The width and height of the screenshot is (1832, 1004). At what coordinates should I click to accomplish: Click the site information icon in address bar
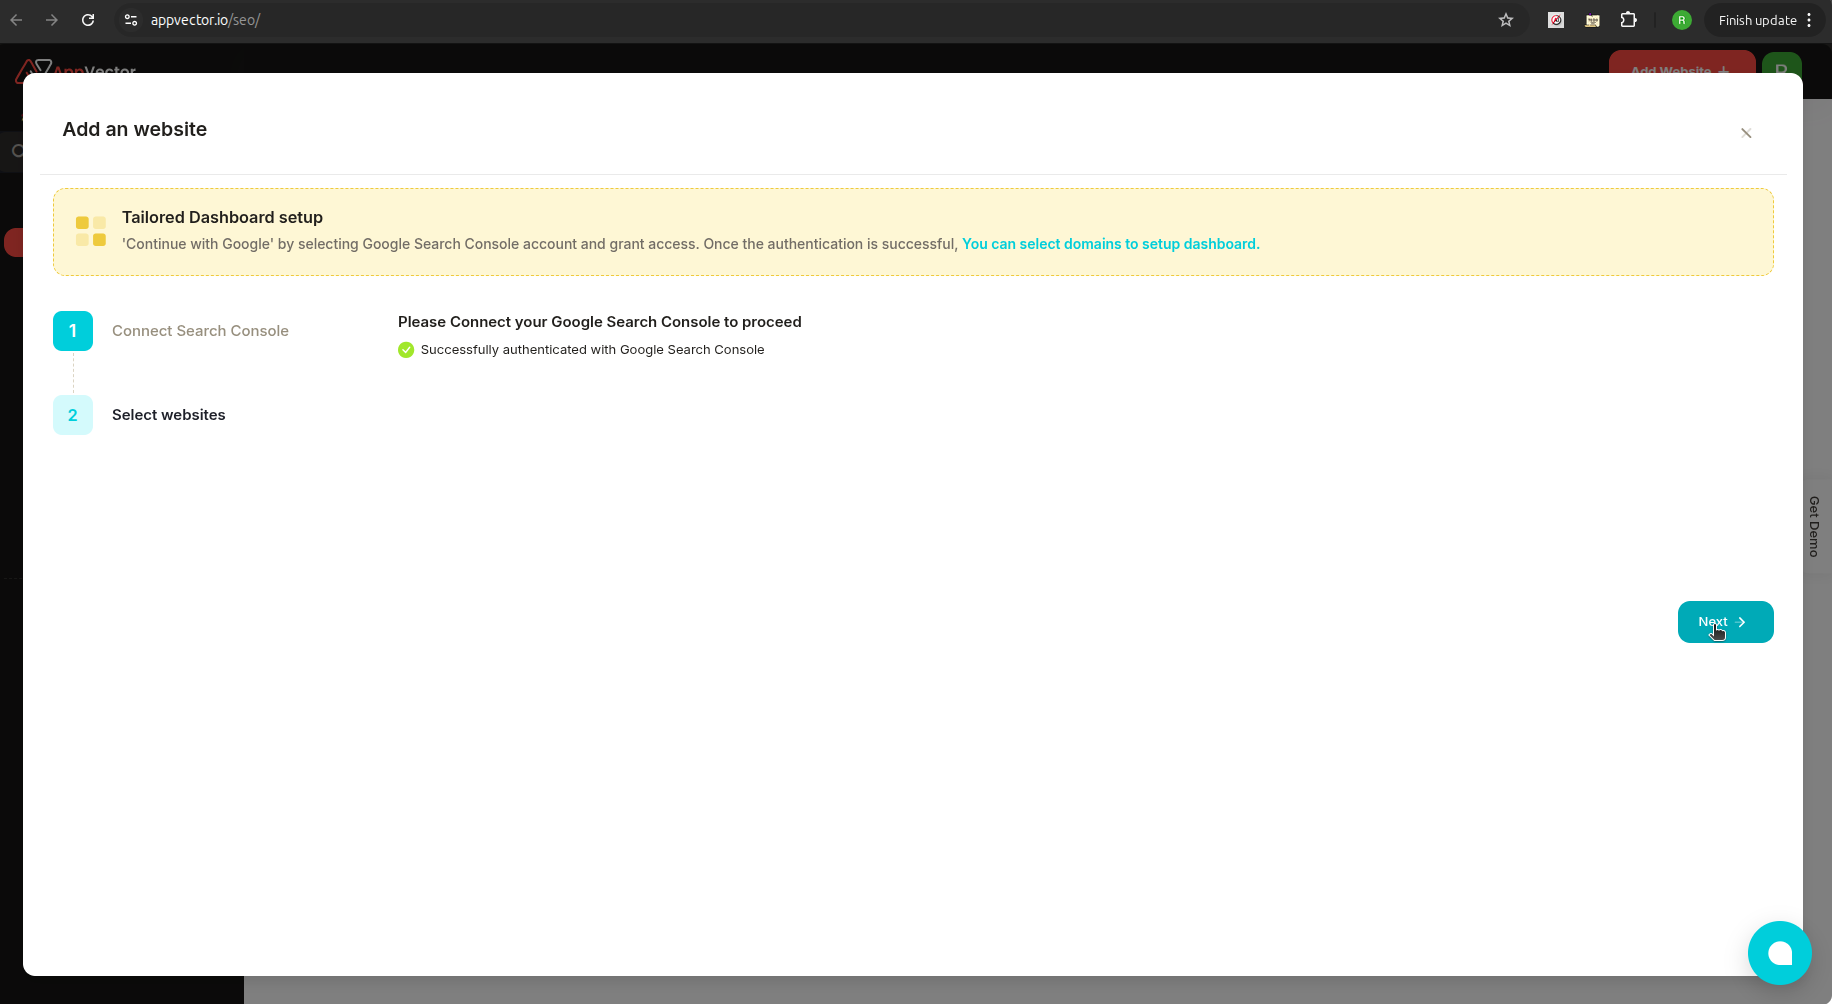[131, 20]
